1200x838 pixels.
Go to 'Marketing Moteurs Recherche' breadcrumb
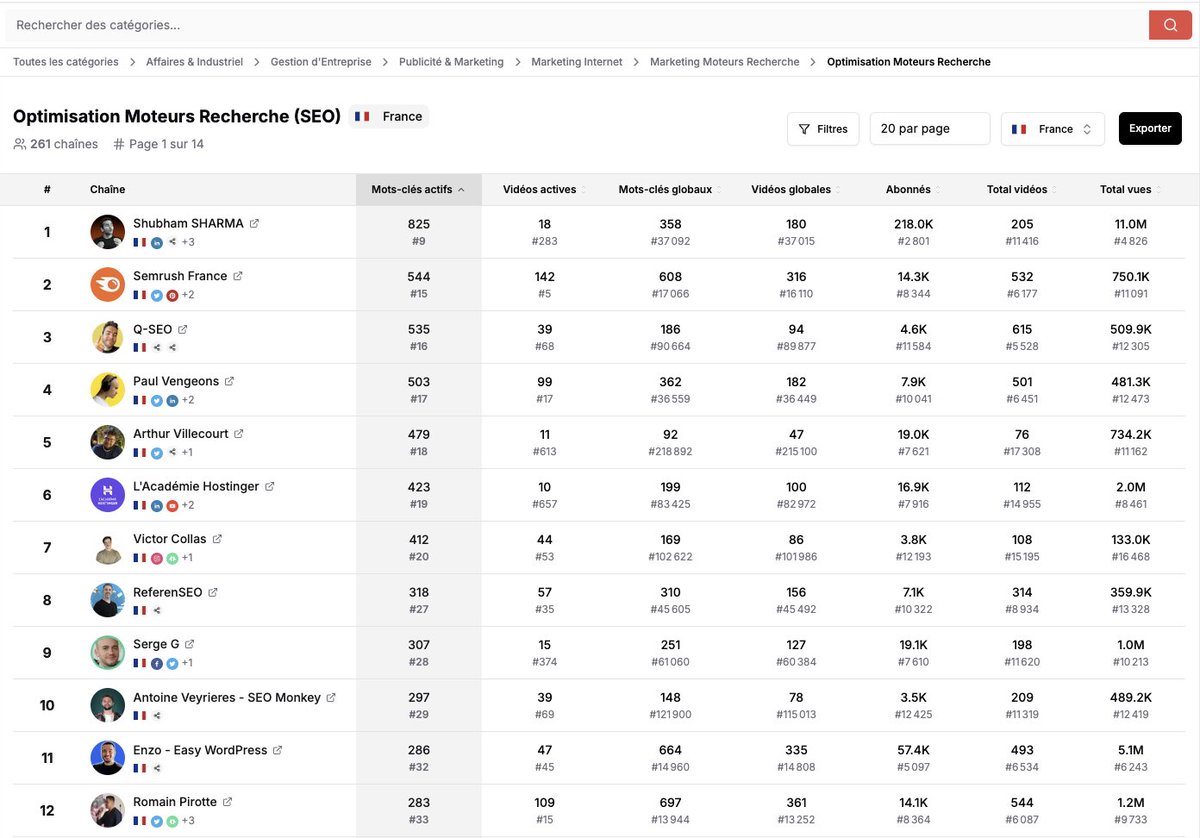(x=725, y=62)
